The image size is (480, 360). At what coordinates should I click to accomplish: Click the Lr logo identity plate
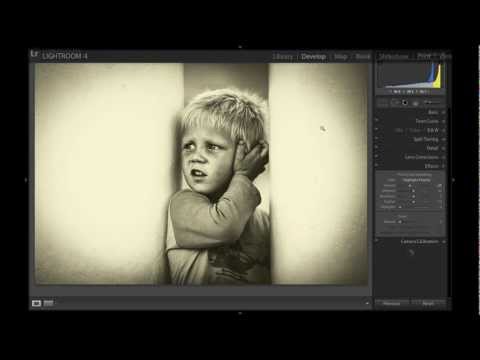[34, 53]
